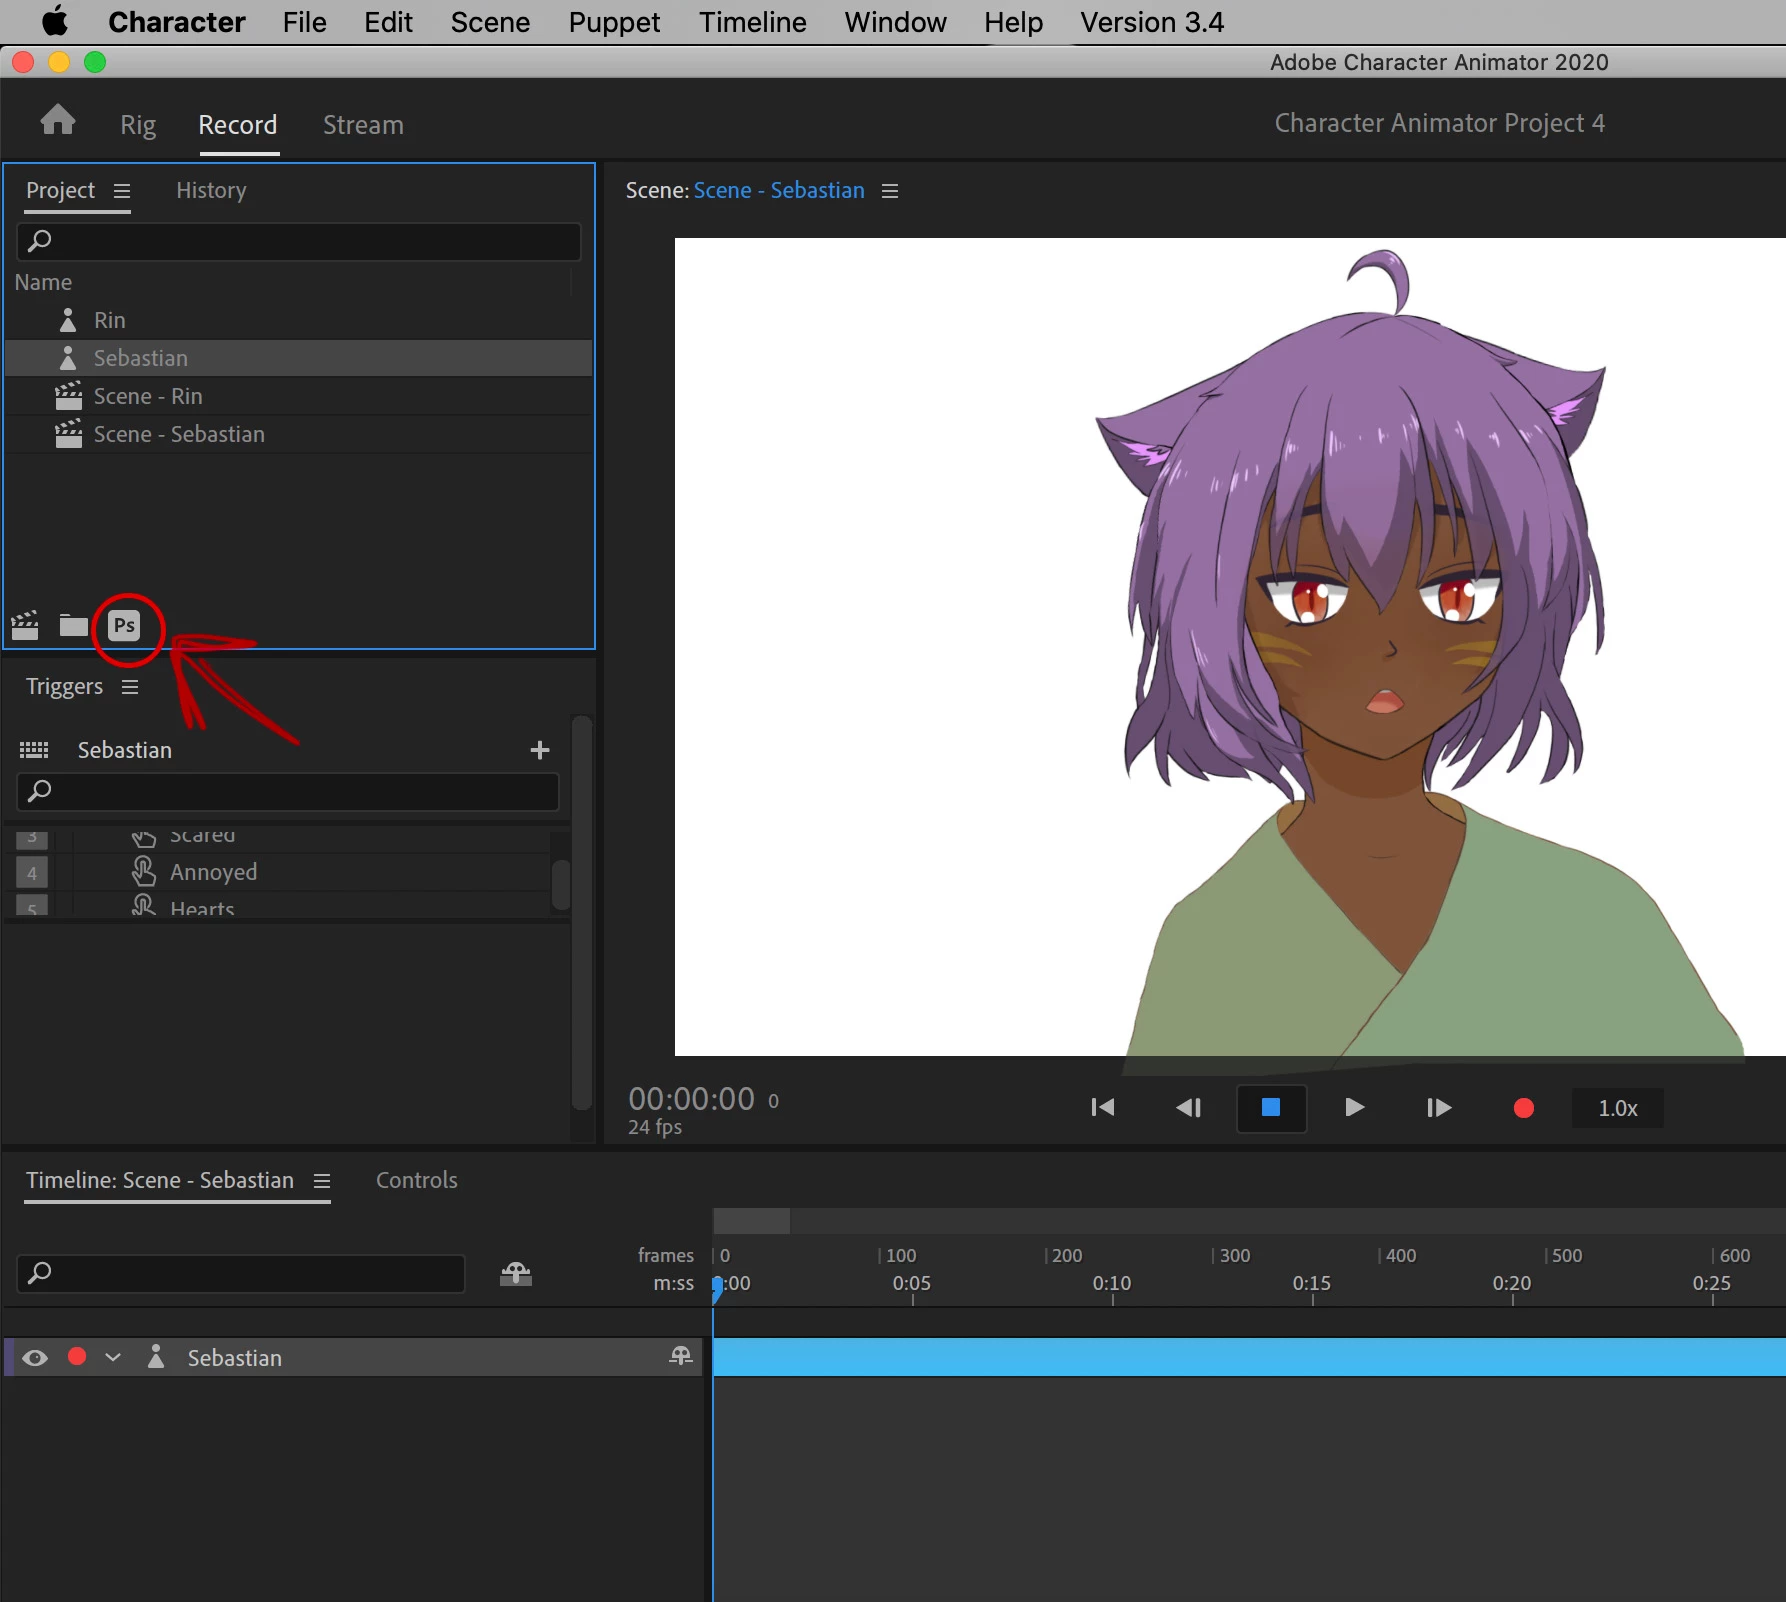Toggle record arming for Sebastian track
The height and width of the screenshot is (1602, 1786).
(x=77, y=1357)
